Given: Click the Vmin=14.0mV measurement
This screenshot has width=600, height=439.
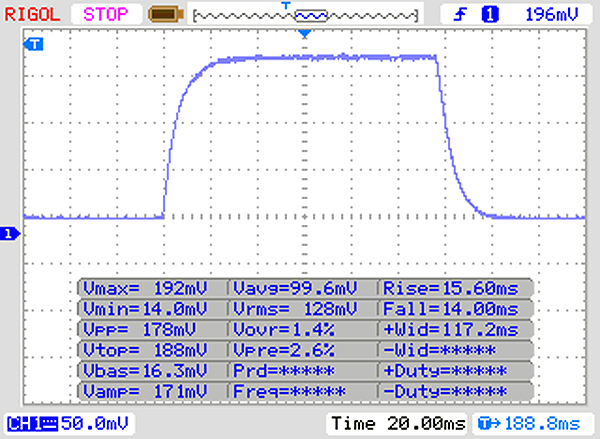Looking at the screenshot, I should point(145,309).
